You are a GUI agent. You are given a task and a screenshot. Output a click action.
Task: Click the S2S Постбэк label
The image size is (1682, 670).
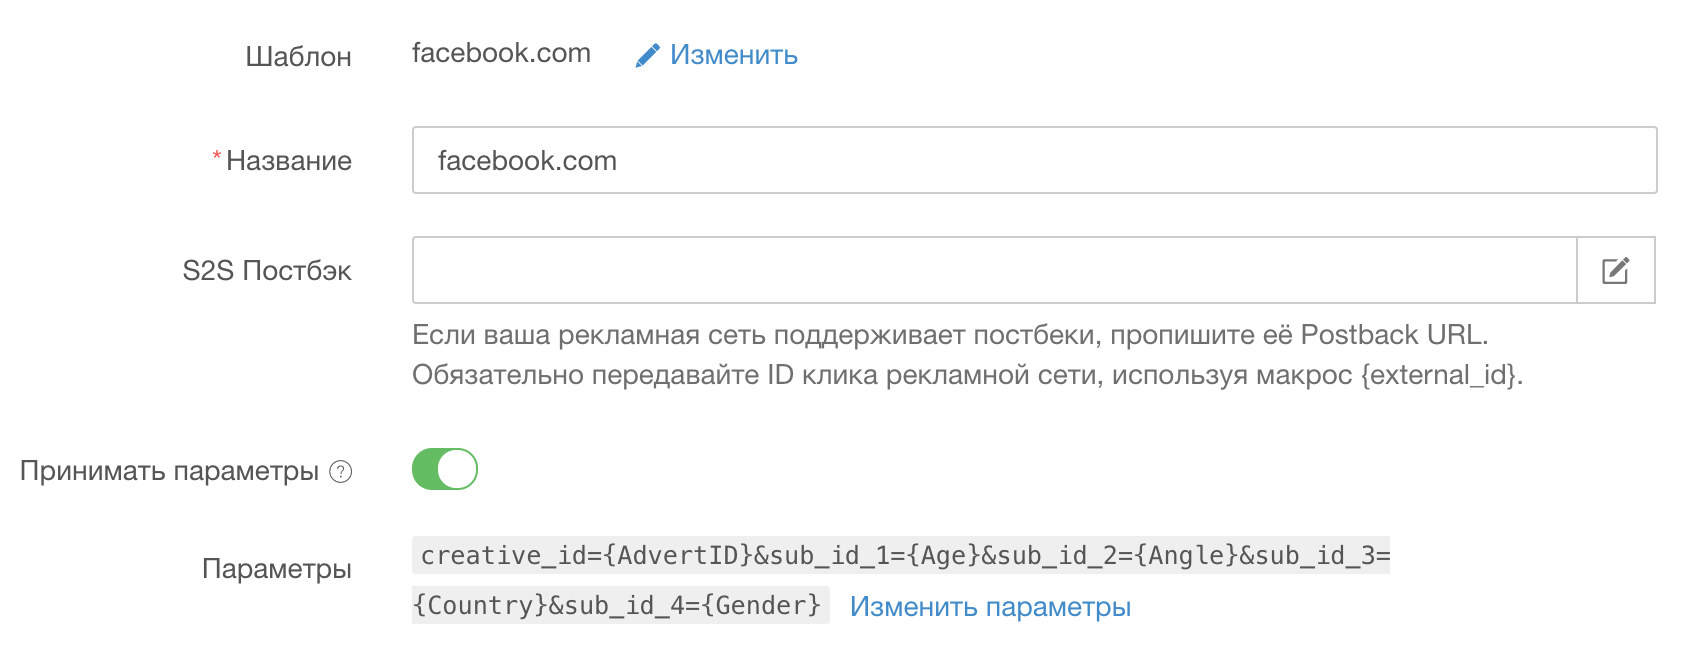click(x=267, y=271)
